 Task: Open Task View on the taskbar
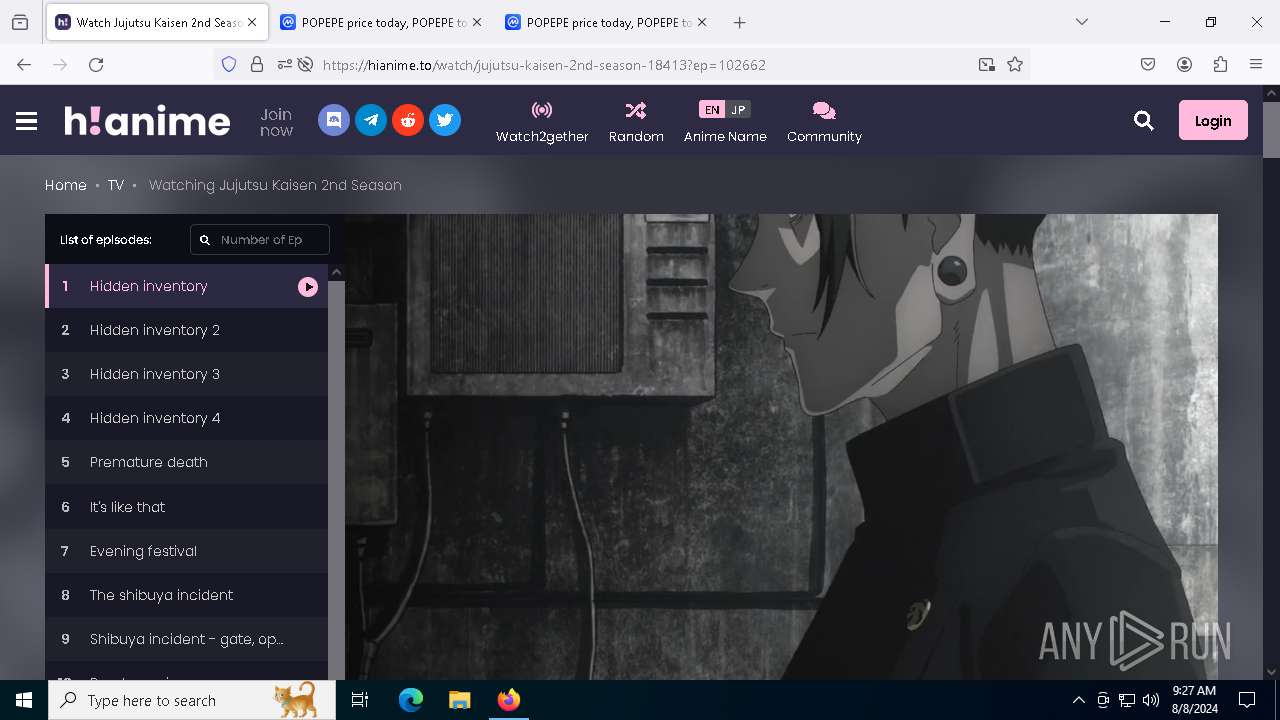360,700
